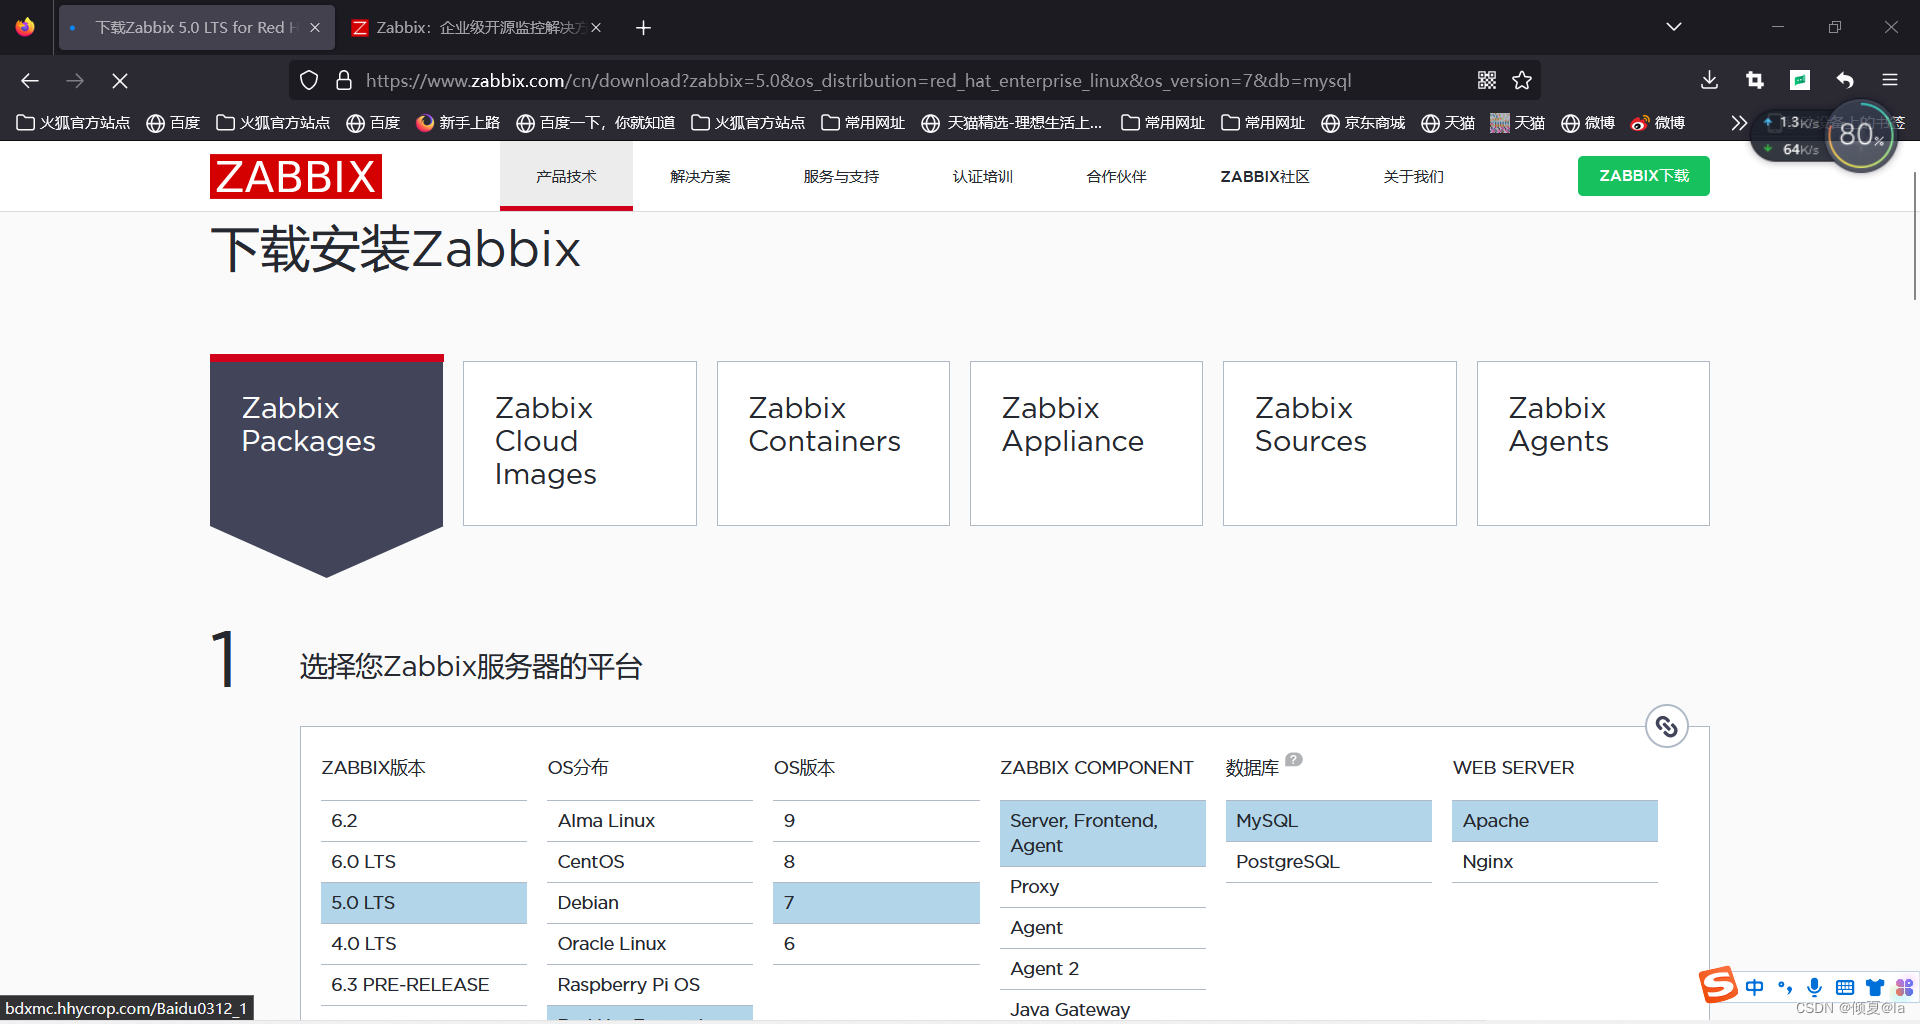Click the green extension icon in toolbar

click(x=1800, y=80)
